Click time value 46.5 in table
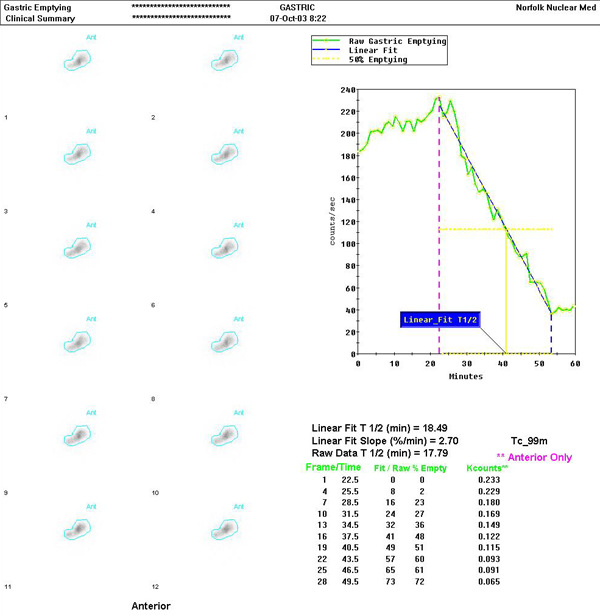Viewport: 600px width, 615px height. tap(350, 570)
